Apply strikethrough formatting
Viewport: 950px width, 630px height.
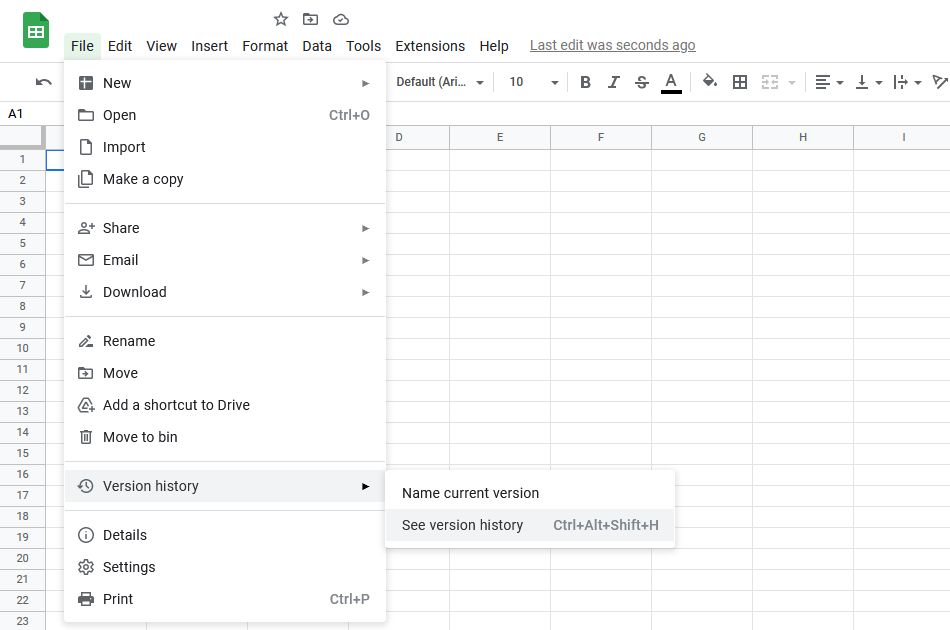(641, 82)
